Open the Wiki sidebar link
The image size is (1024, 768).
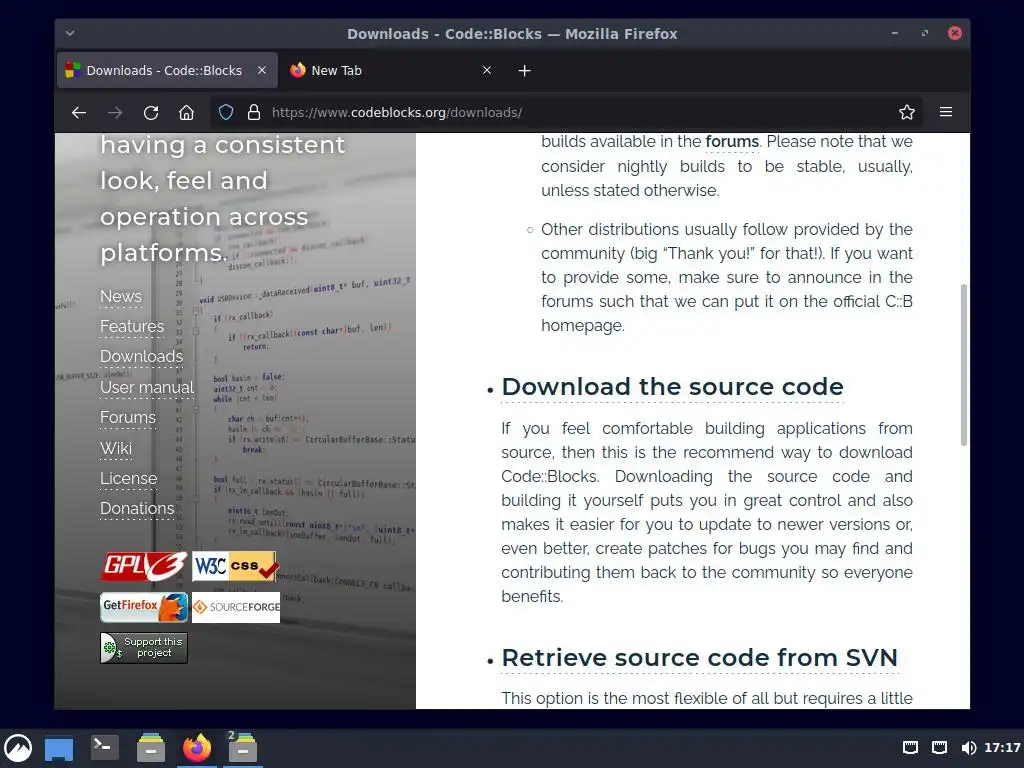[x=116, y=448]
